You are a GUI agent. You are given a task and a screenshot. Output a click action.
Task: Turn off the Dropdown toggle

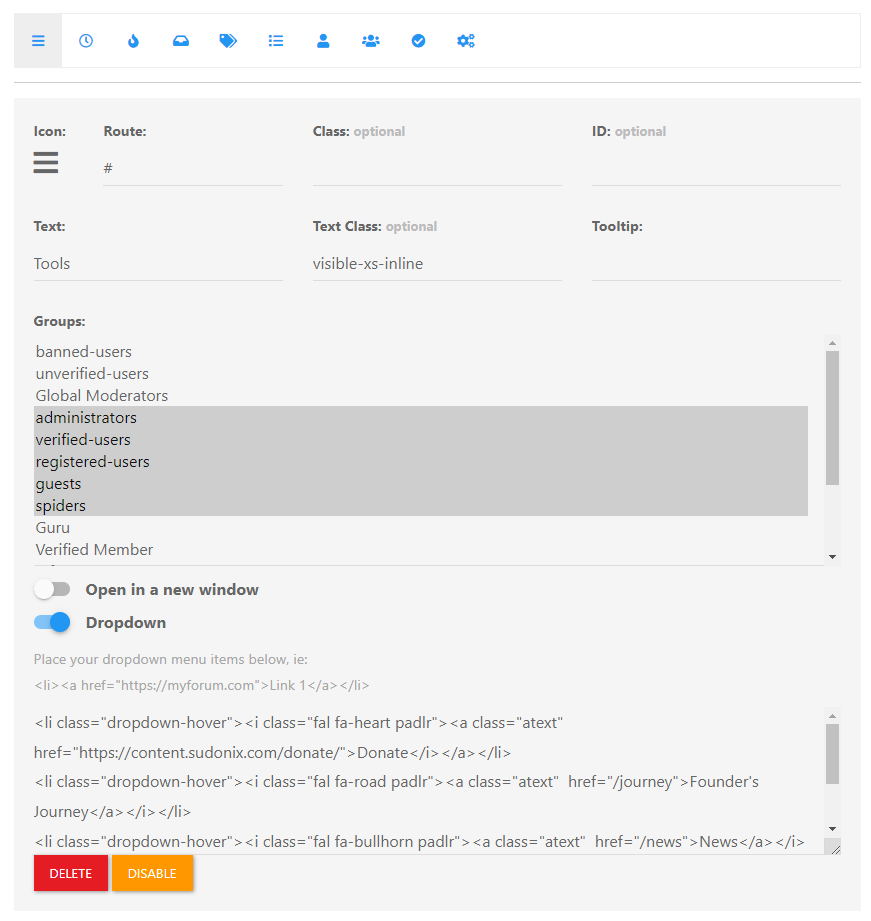[x=52, y=622]
